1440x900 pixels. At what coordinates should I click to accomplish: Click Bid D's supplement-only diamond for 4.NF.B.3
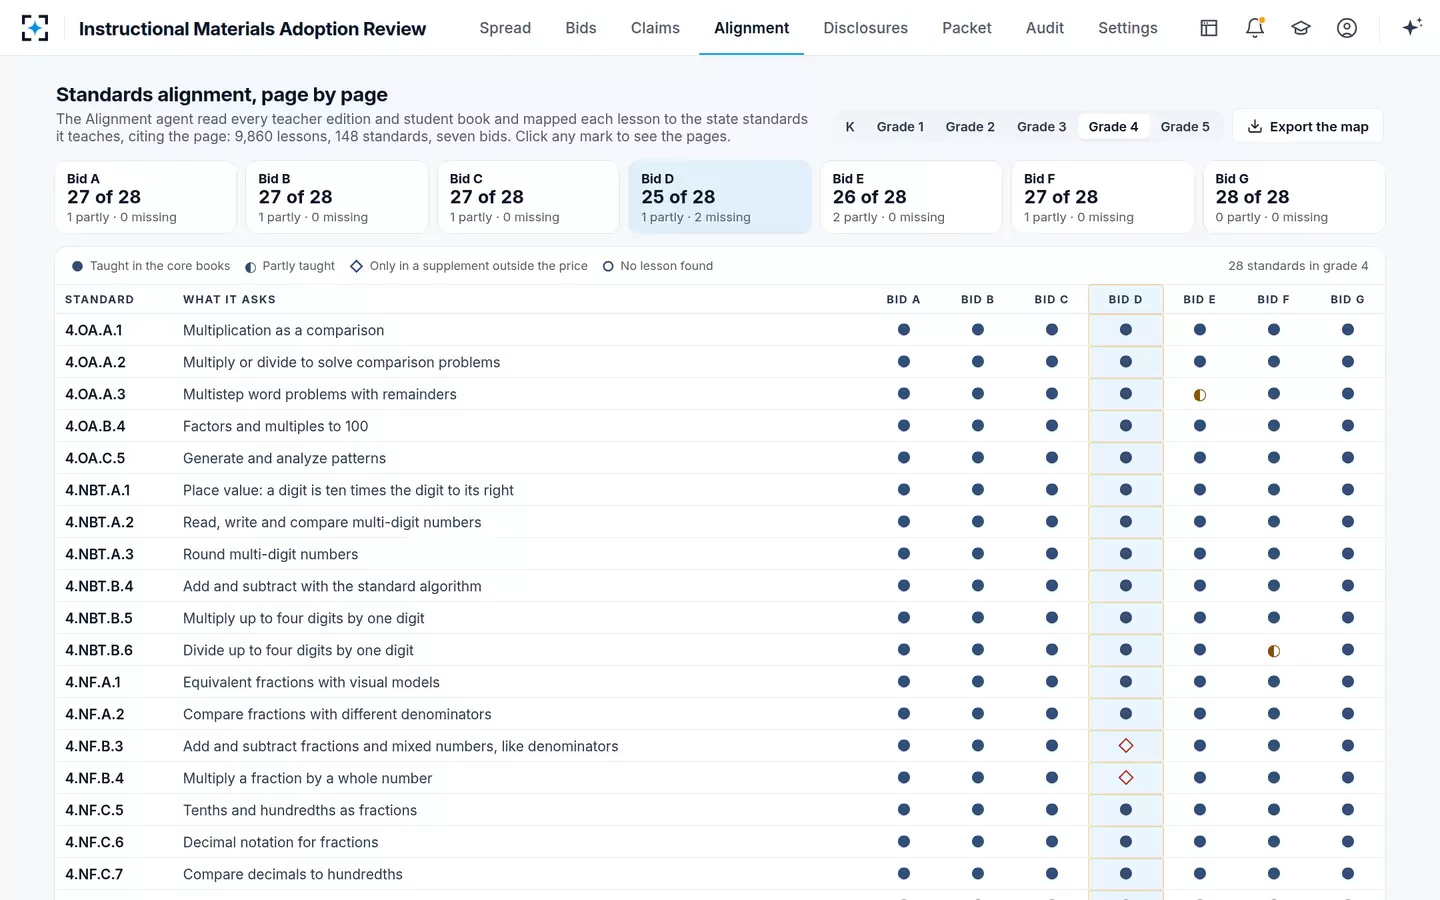[x=1126, y=746]
